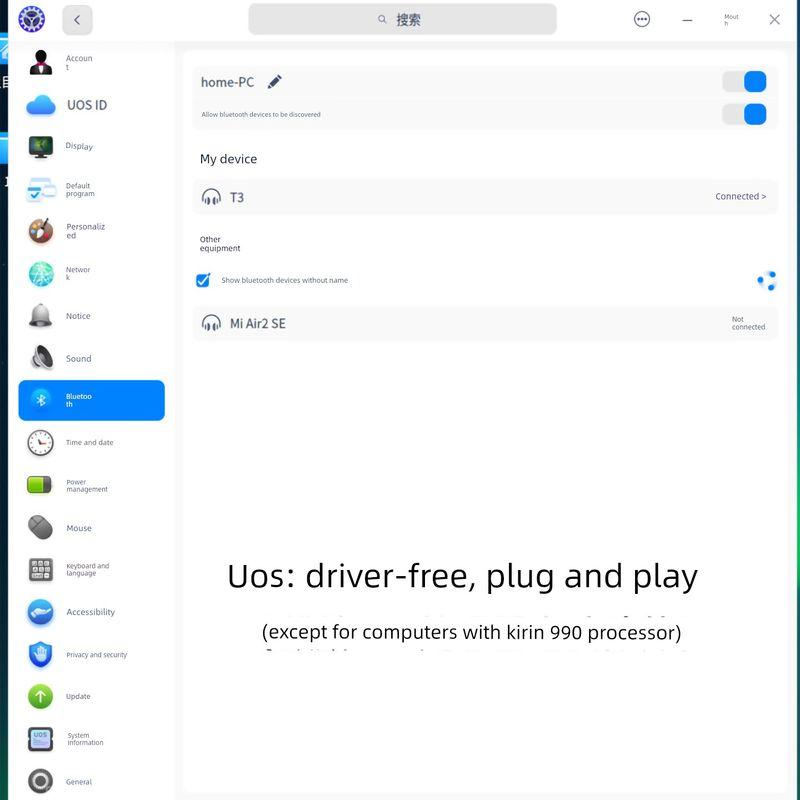
Task: Open the Notice bell icon
Action: (x=41, y=316)
